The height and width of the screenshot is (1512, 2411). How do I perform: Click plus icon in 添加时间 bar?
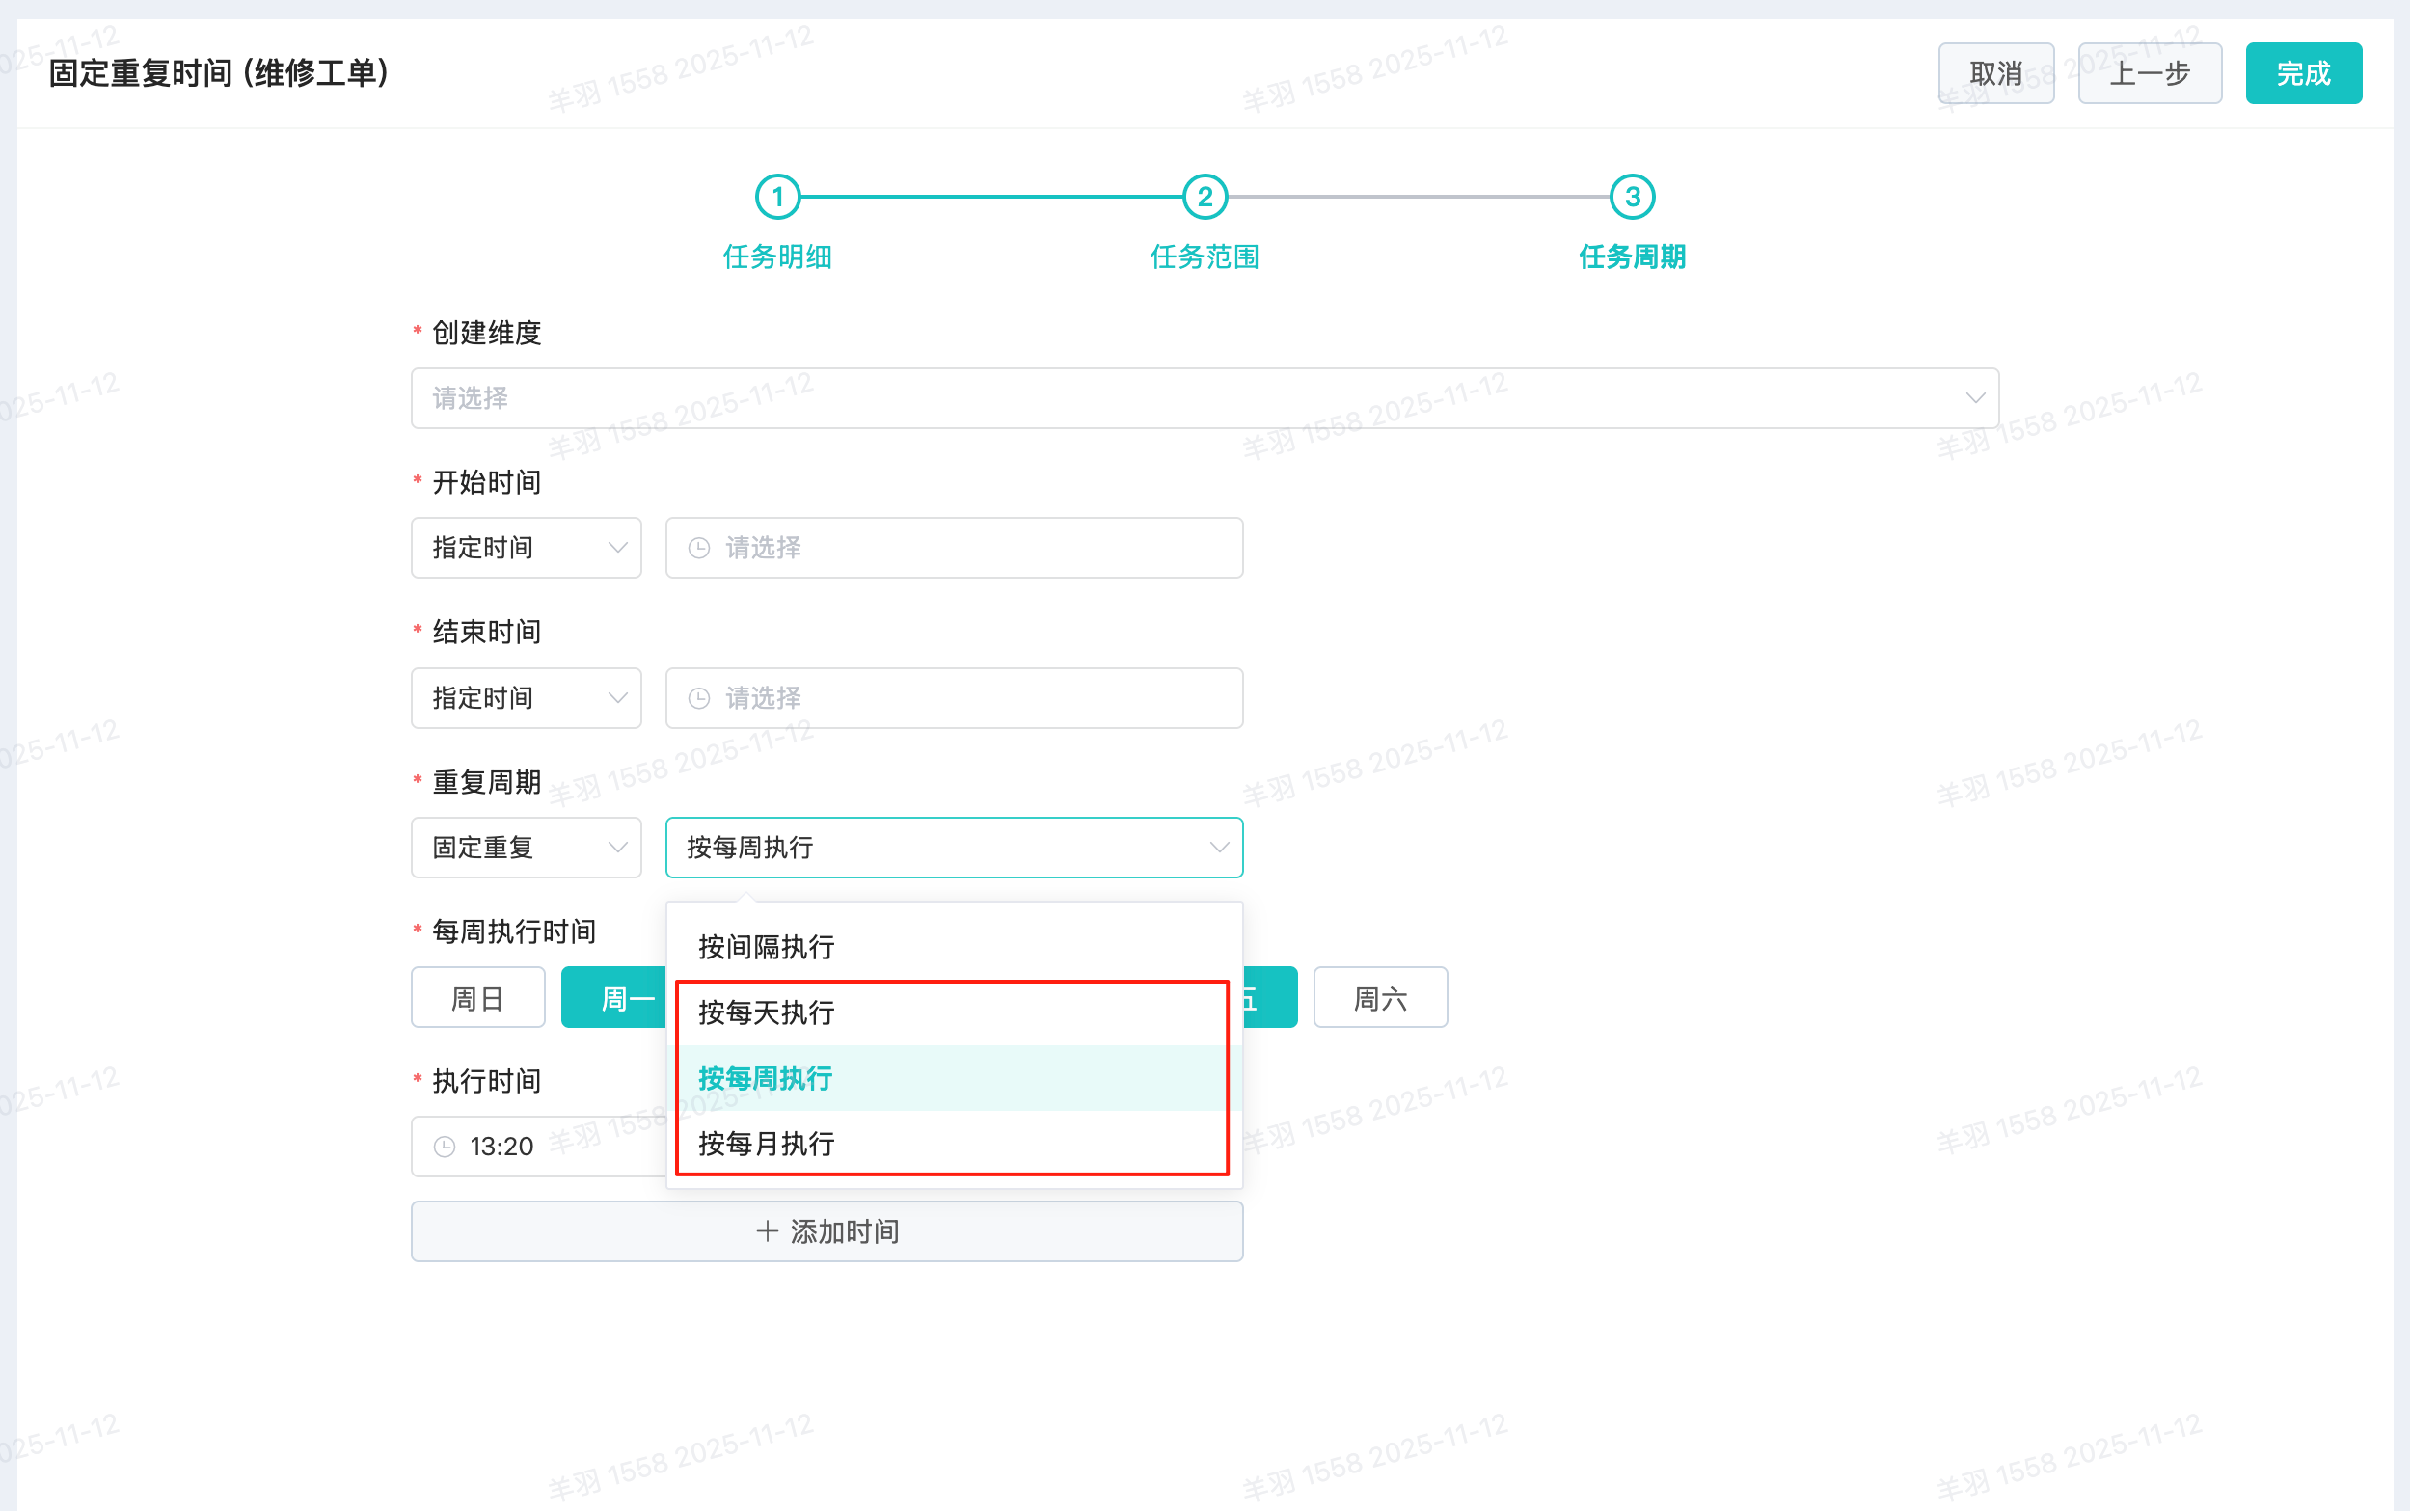pos(767,1231)
